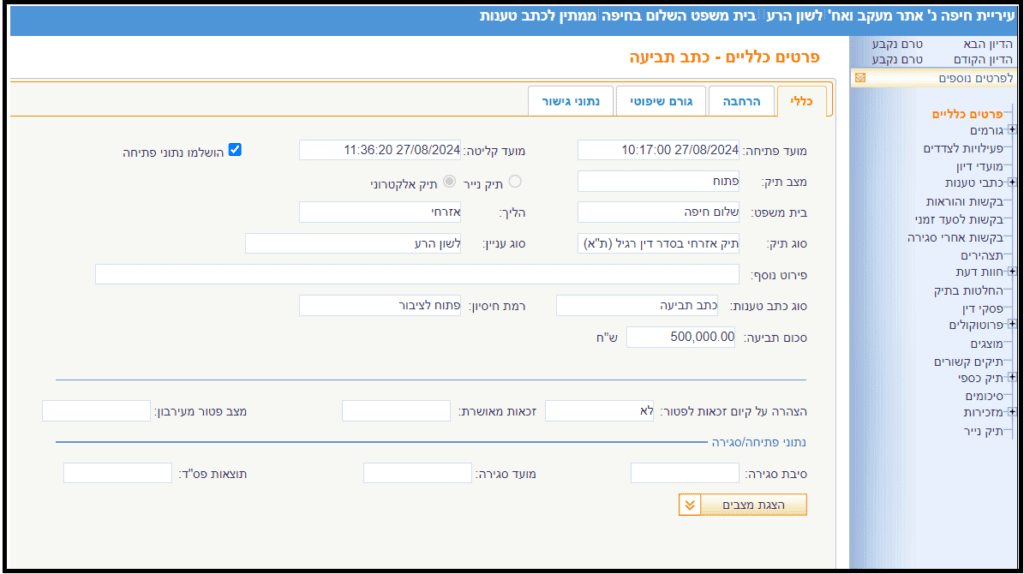Open בקשות אחרי סגירה in the sidebar
The height and width of the screenshot is (574, 1024).
point(955,238)
